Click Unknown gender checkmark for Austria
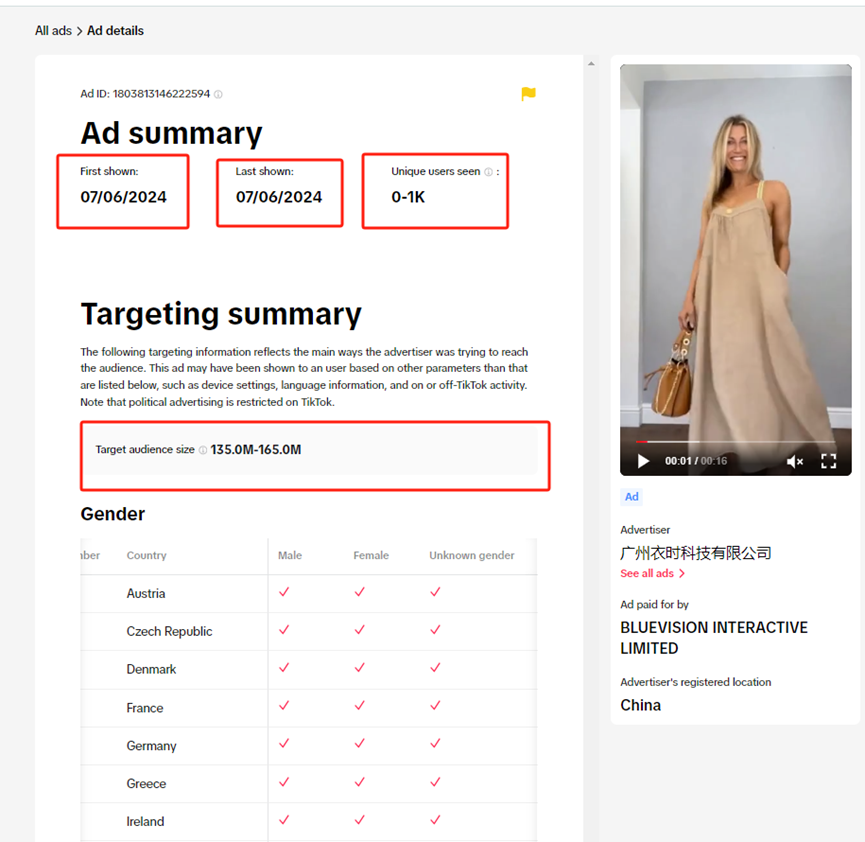Viewport: 865px width, 842px height. click(x=435, y=592)
